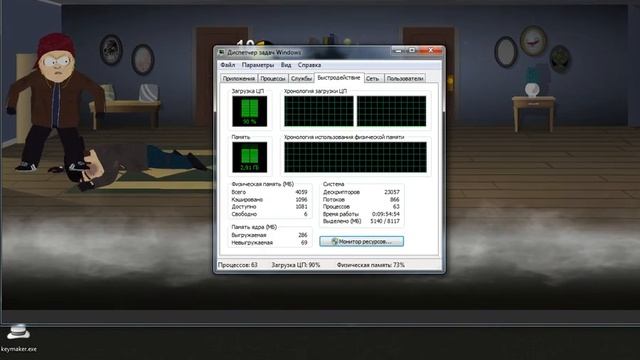Click status bar Процессов: 63
Screen dimensions: 640x360
[x=238, y=265]
